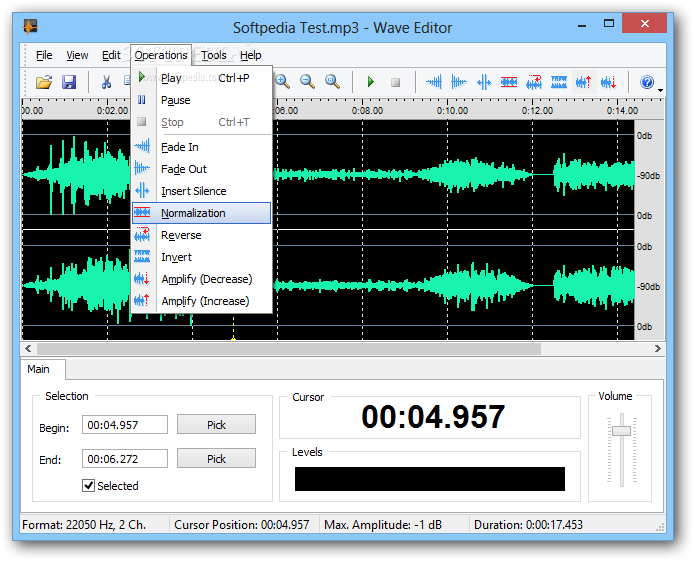Select Fade In from the menu
Viewport: 694px width, 561px height.
[x=201, y=147]
